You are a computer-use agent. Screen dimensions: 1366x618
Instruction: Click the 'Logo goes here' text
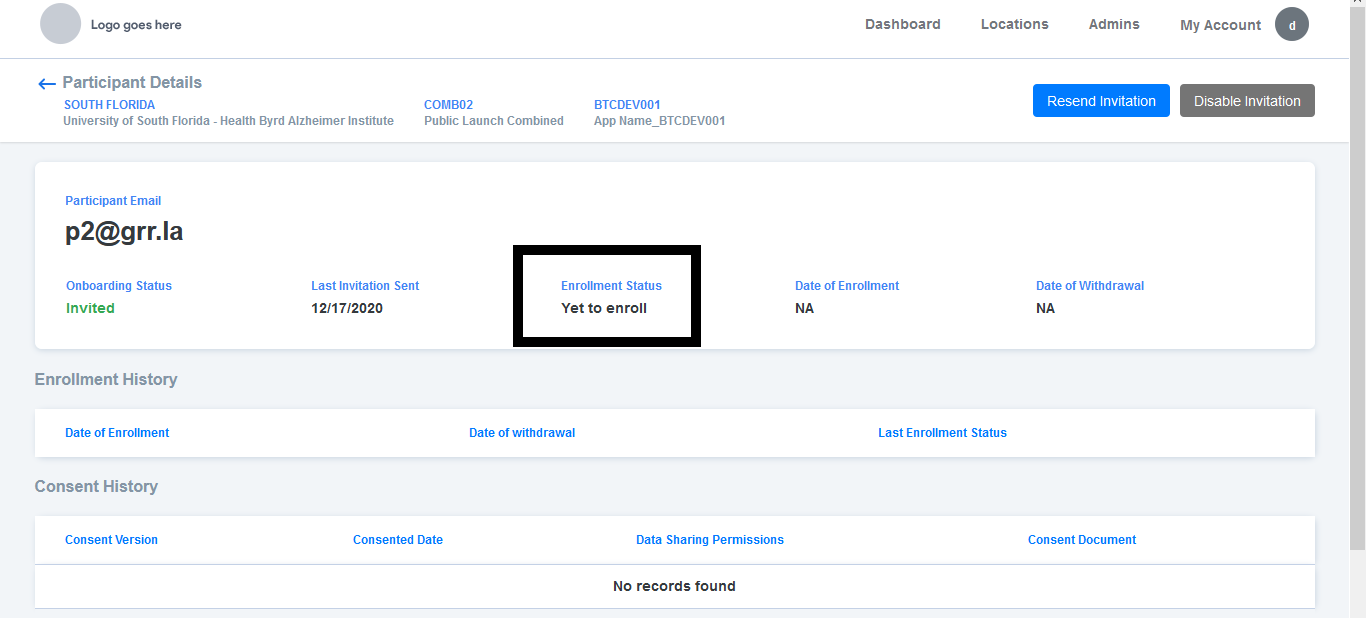pos(136,25)
